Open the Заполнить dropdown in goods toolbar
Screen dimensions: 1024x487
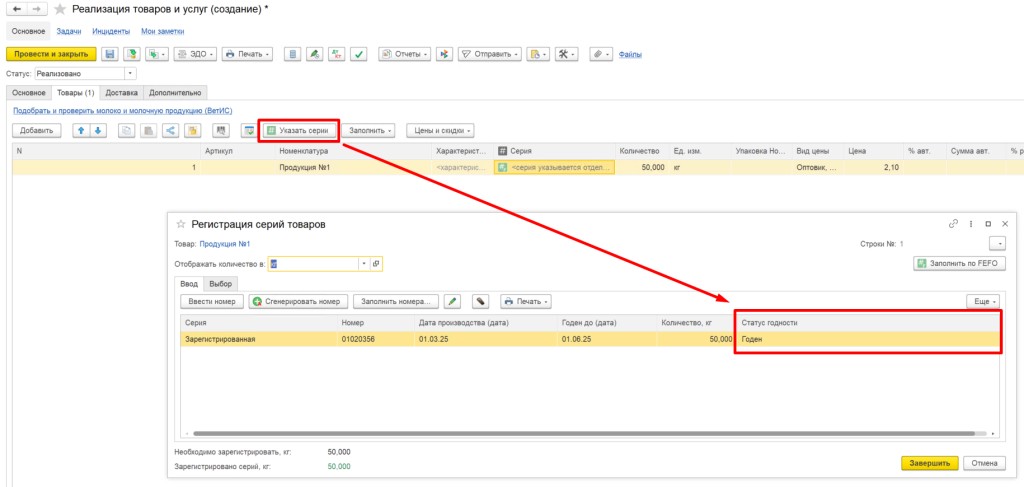pos(369,131)
